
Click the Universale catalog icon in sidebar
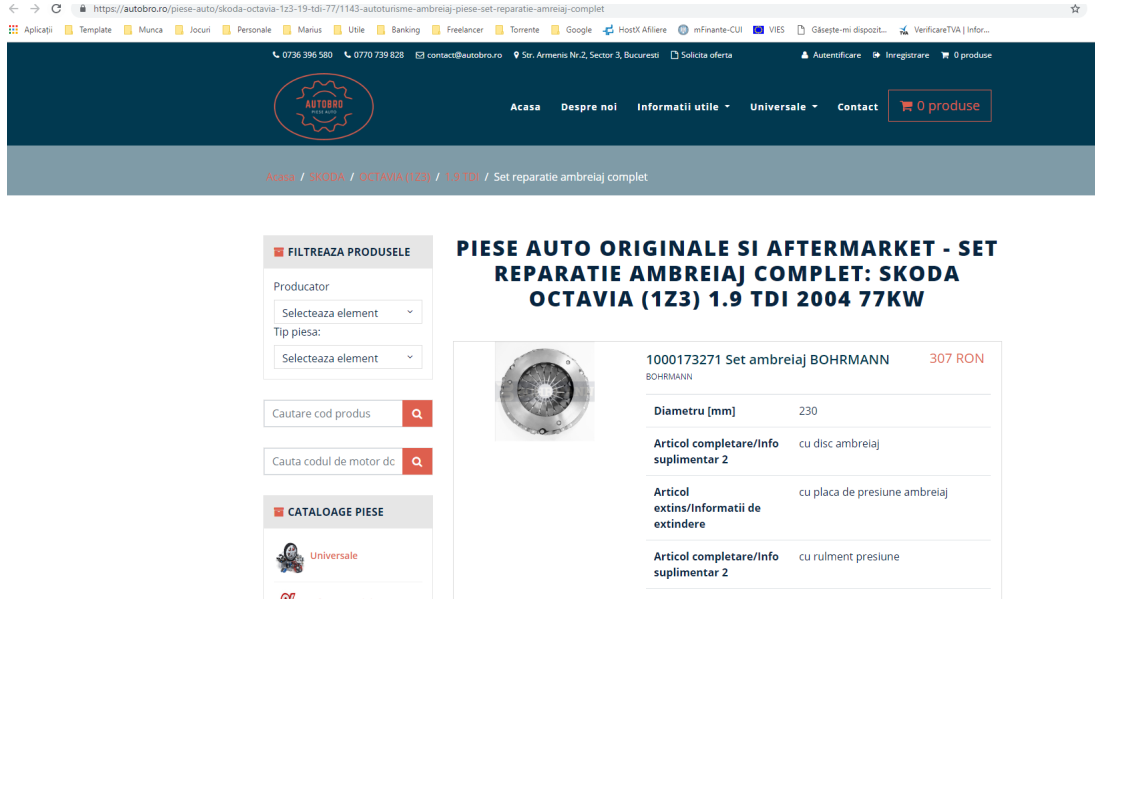coord(290,558)
